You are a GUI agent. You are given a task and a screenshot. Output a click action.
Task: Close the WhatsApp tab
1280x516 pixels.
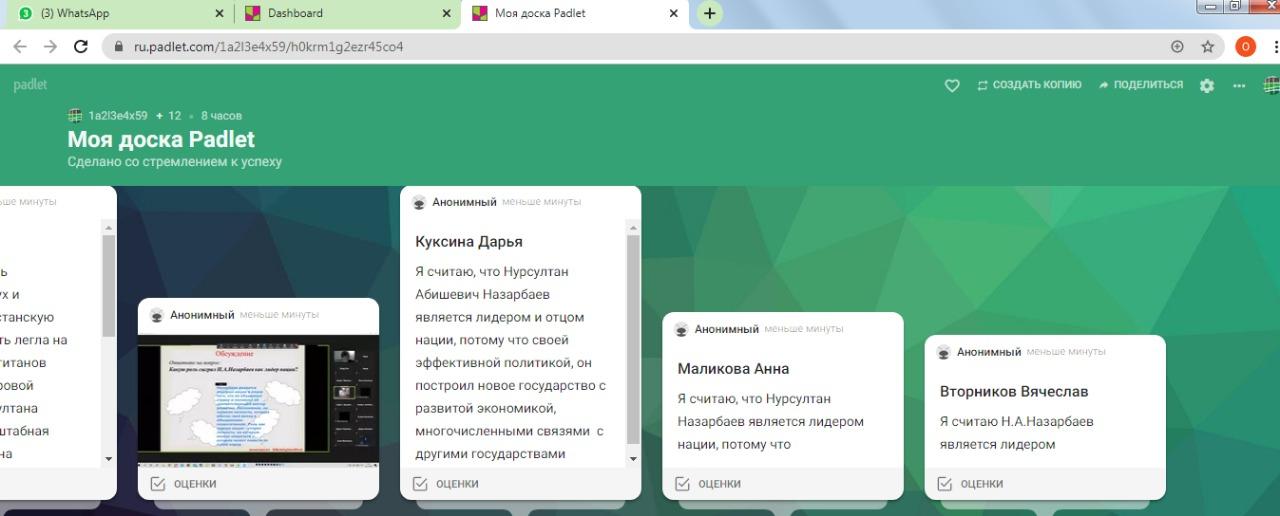pos(220,14)
